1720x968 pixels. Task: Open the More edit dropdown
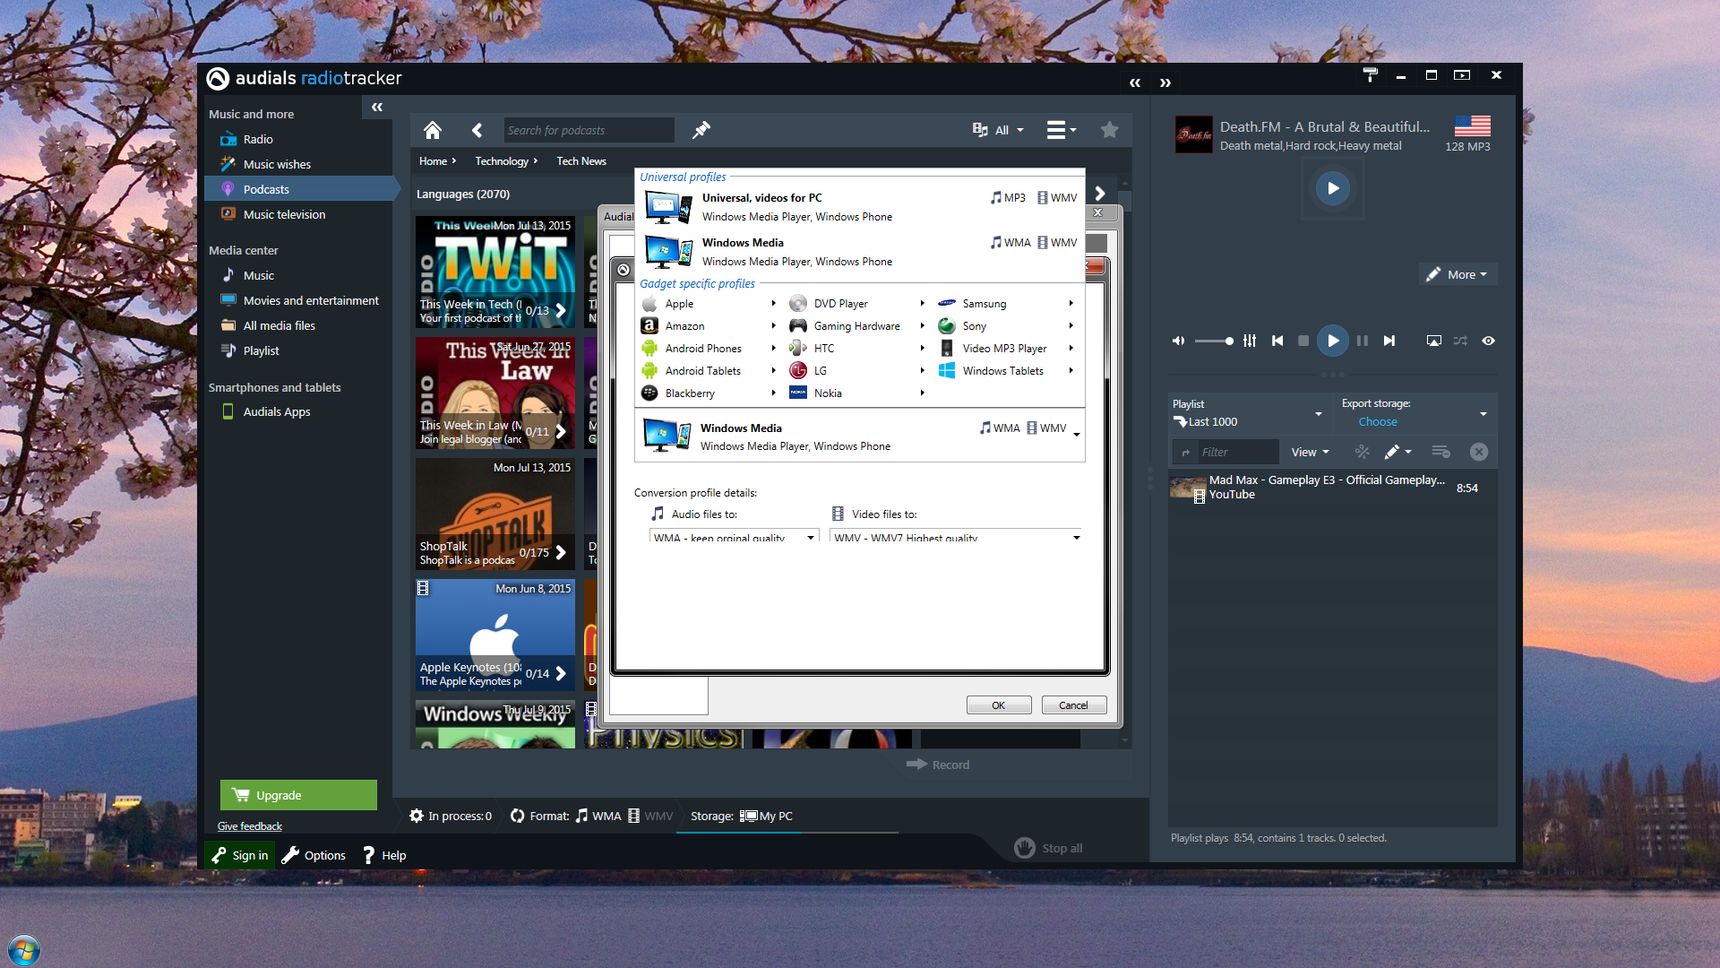[x=1457, y=274]
